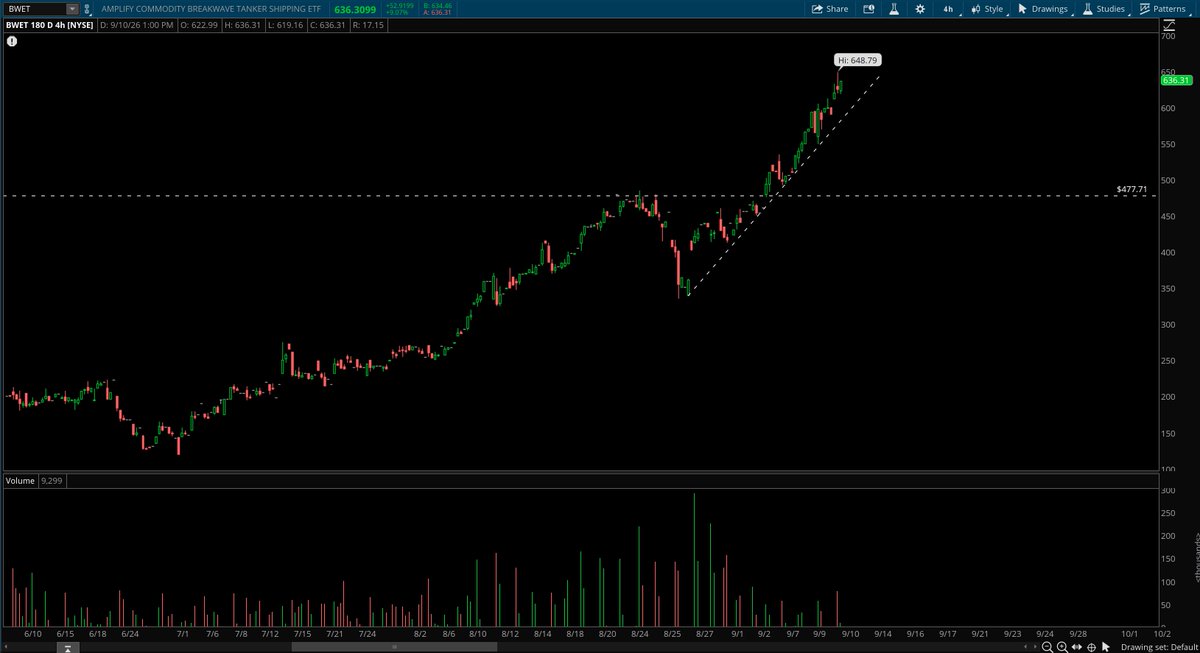1200x653 pixels.
Task: Click the volume value 9,299
Action: point(51,481)
